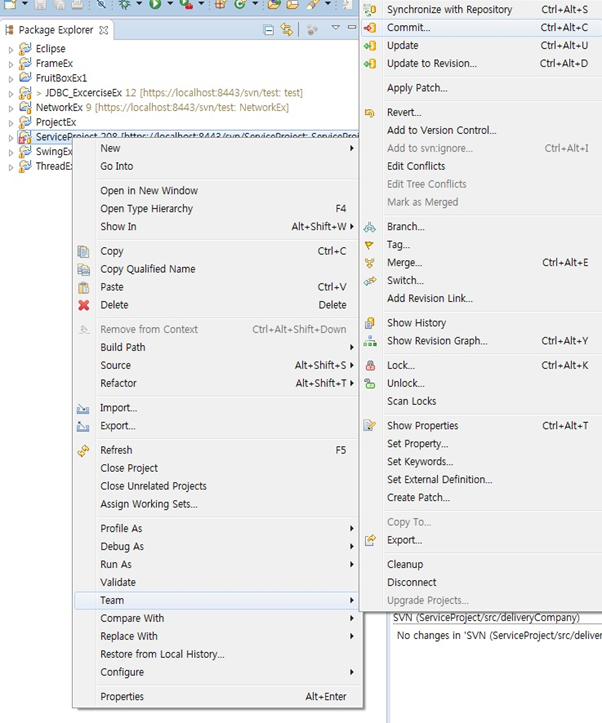Open the Show In submenu
The width and height of the screenshot is (602, 723).
tap(216, 227)
